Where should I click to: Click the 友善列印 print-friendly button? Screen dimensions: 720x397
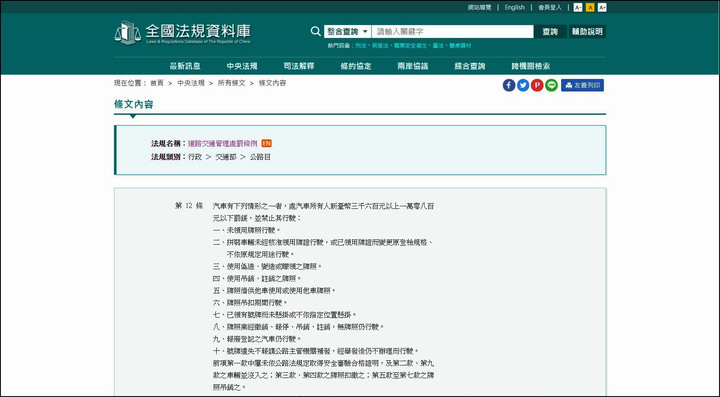(x=582, y=85)
